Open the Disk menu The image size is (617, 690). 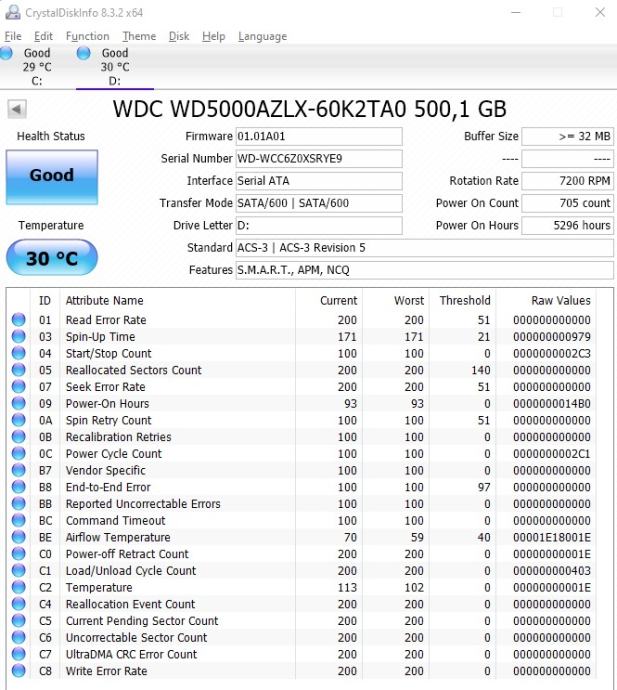tap(179, 36)
